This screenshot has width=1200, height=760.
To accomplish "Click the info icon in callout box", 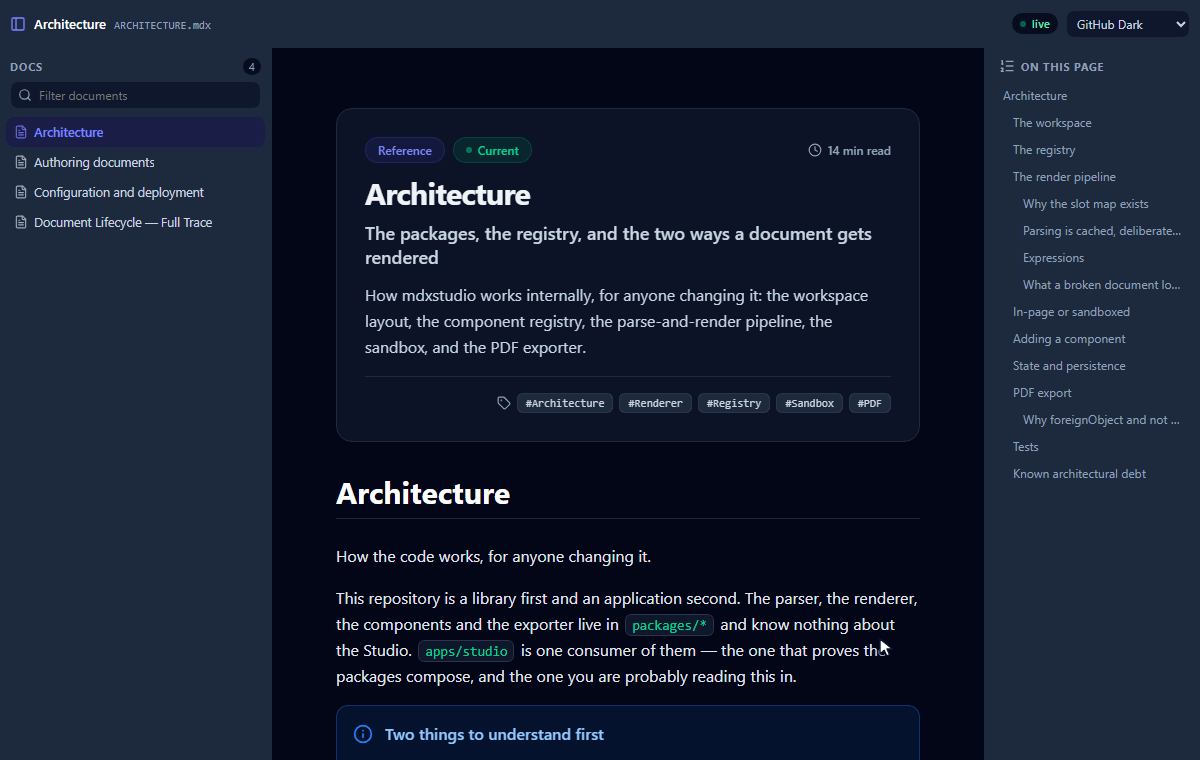I will pyautogui.click(x=363, y=735).
